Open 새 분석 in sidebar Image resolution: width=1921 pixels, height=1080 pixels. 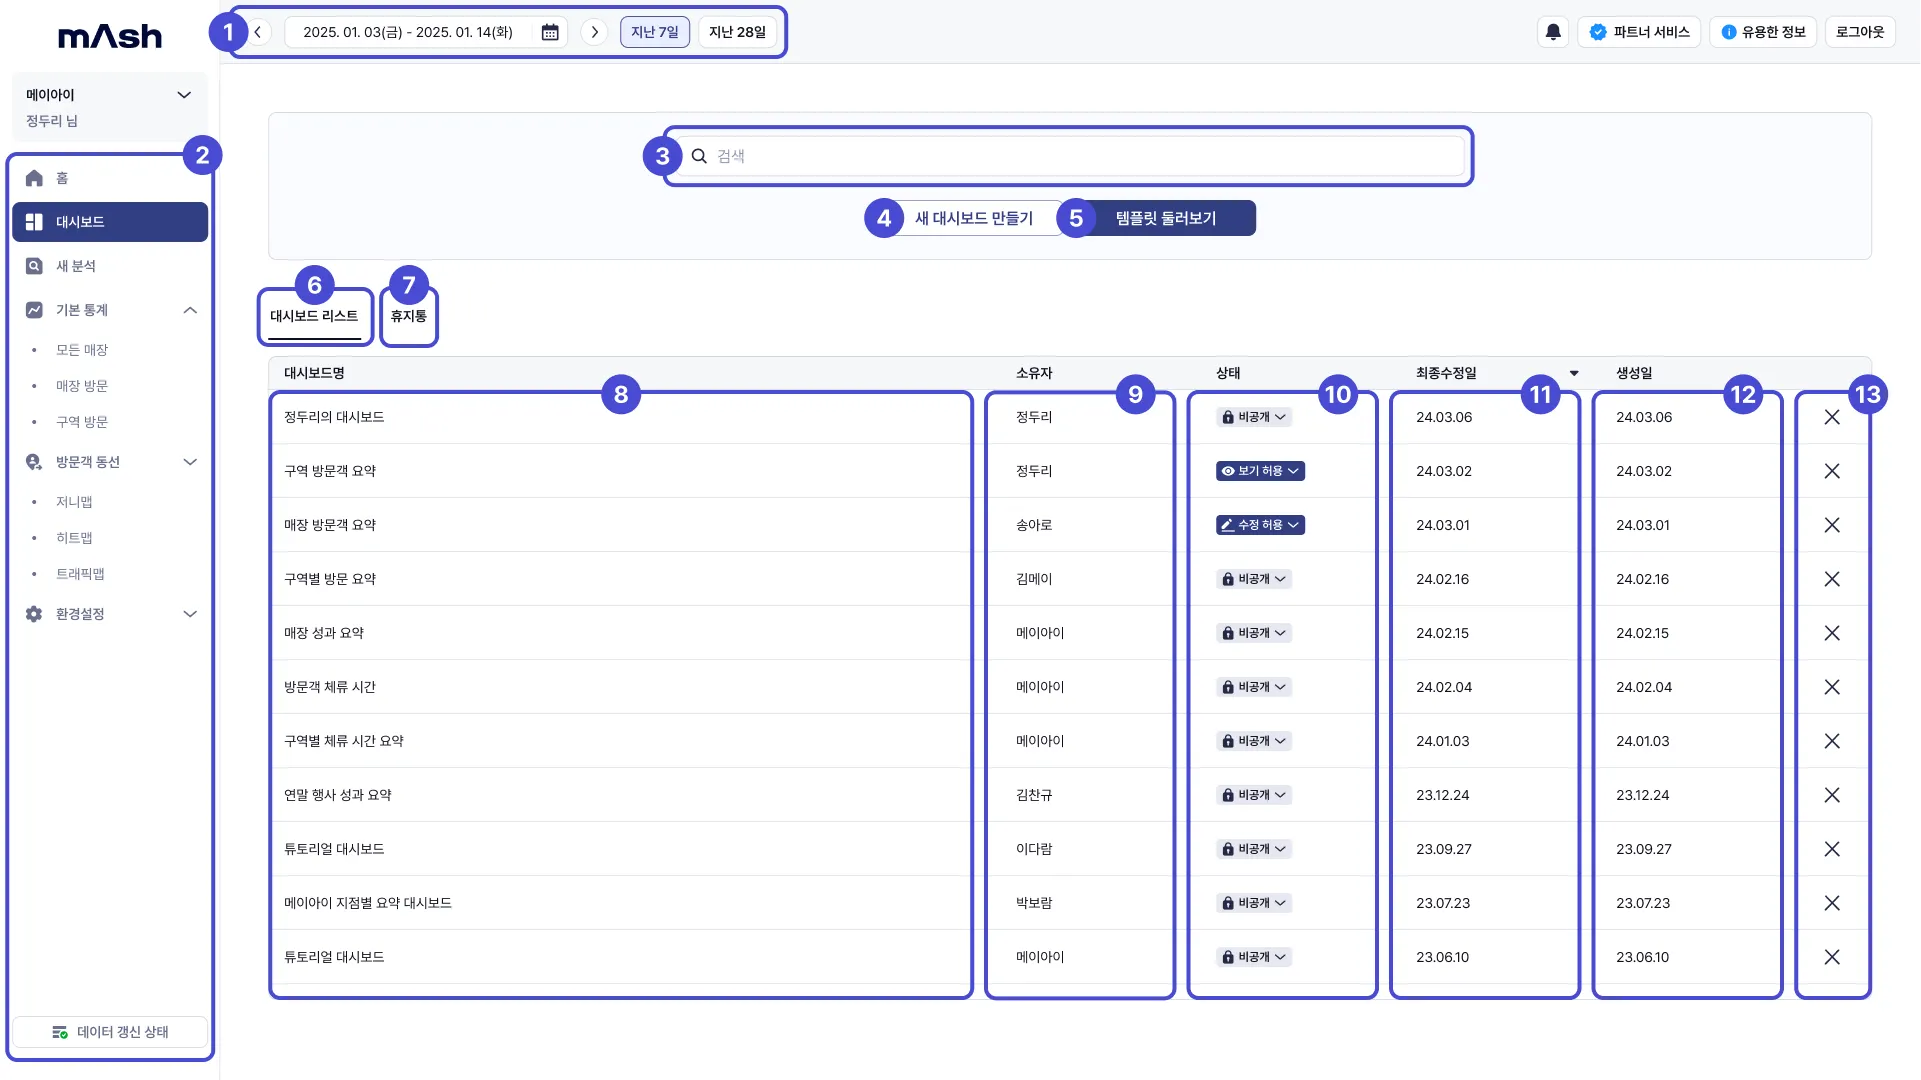pyautogui.click(x=76, y=266)
